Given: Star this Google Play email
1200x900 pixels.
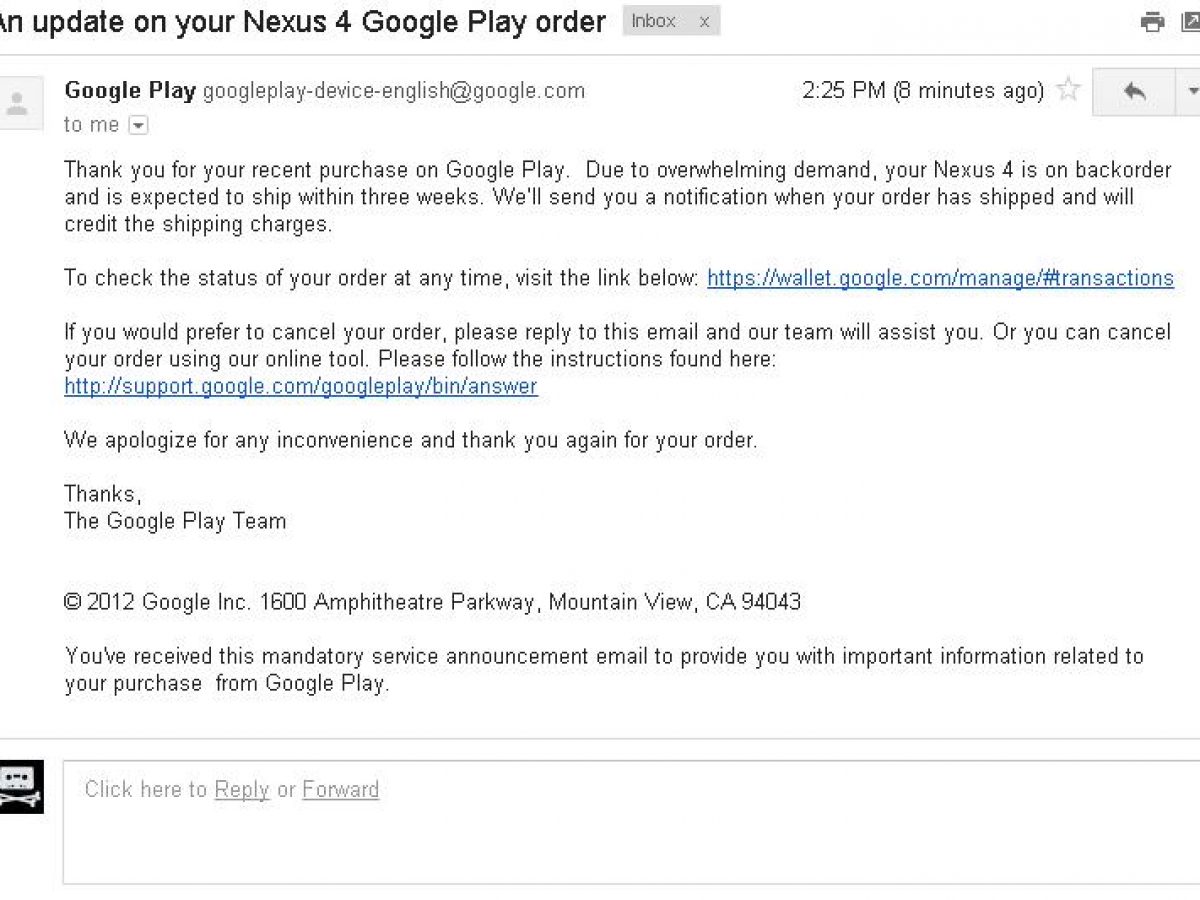Looking at the screenshot, I should 1069,90.
